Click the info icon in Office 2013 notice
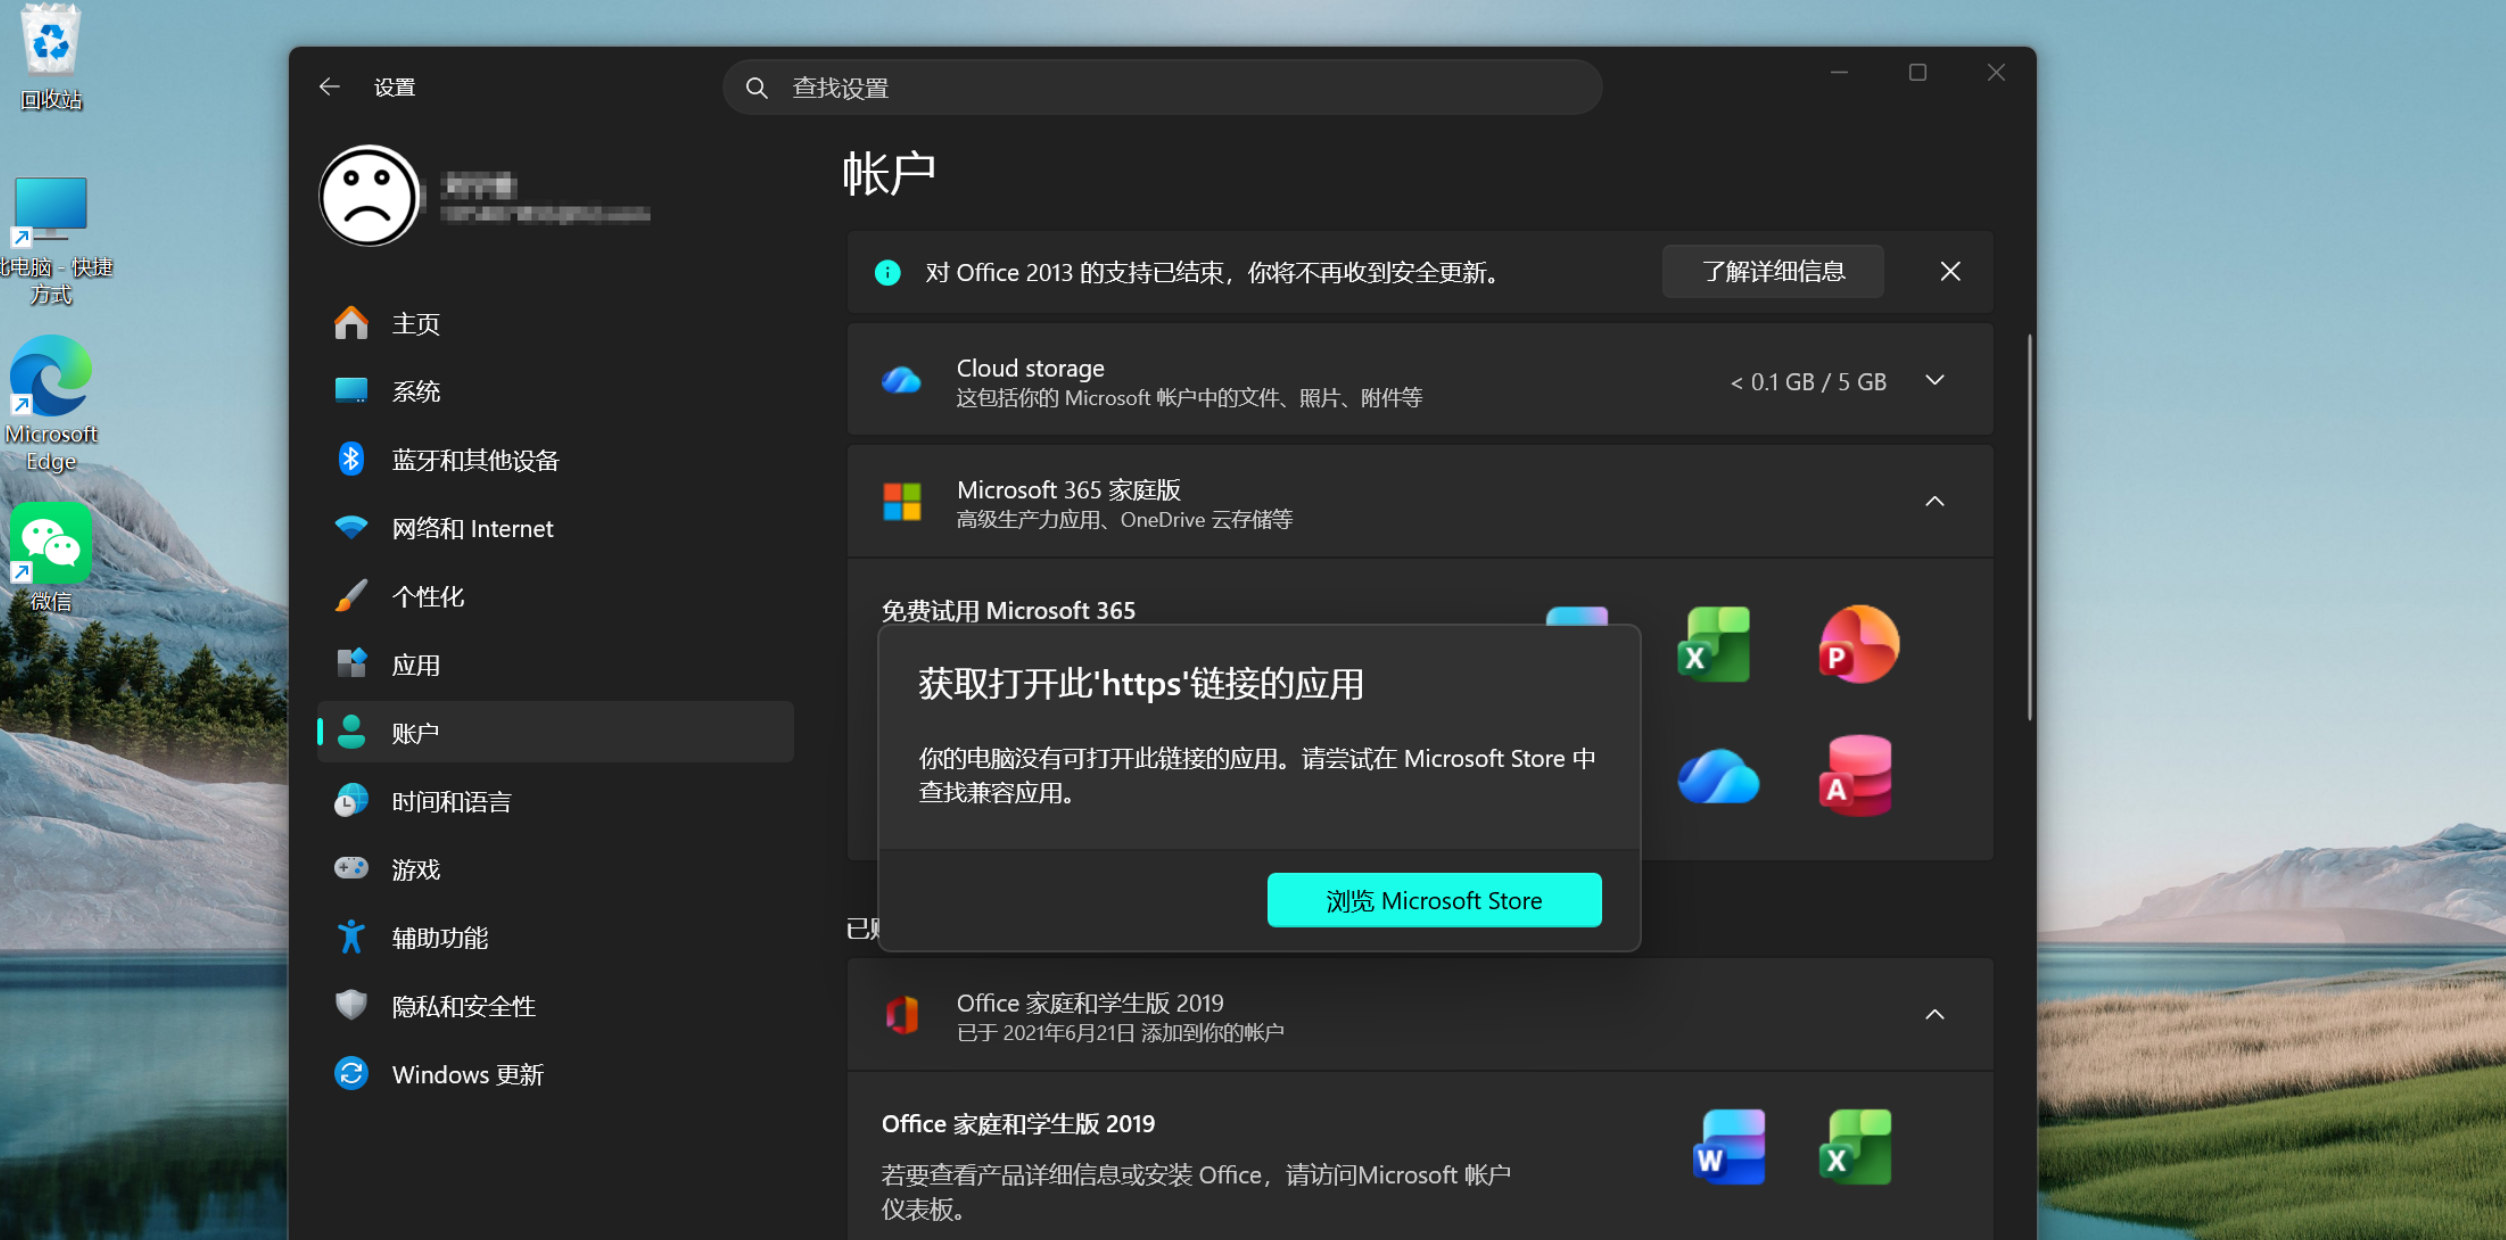 887,272
